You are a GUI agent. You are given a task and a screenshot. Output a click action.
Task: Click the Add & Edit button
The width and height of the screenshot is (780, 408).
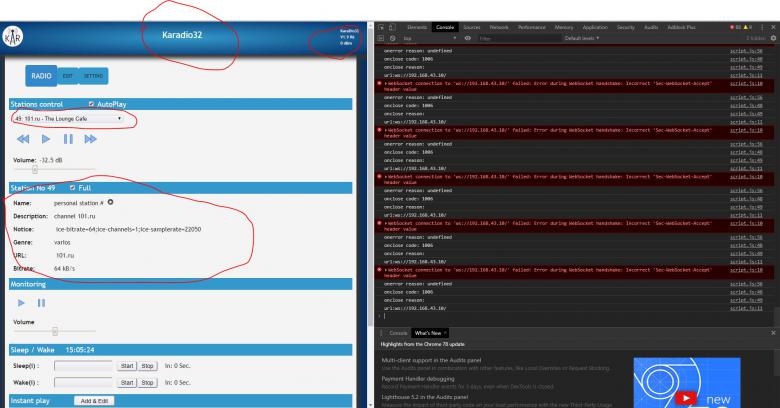coord(95,401)
